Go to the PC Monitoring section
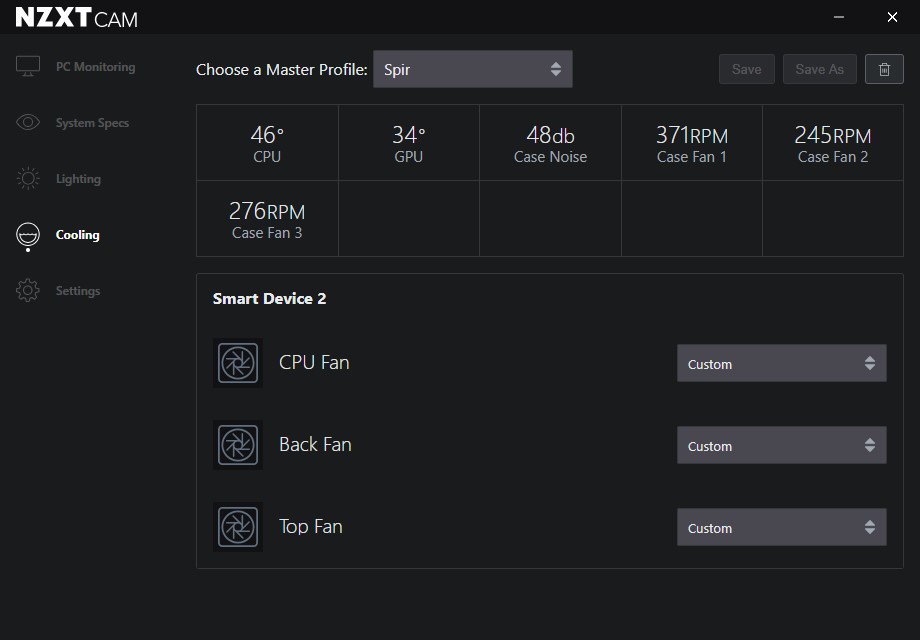 coord(95,67)
